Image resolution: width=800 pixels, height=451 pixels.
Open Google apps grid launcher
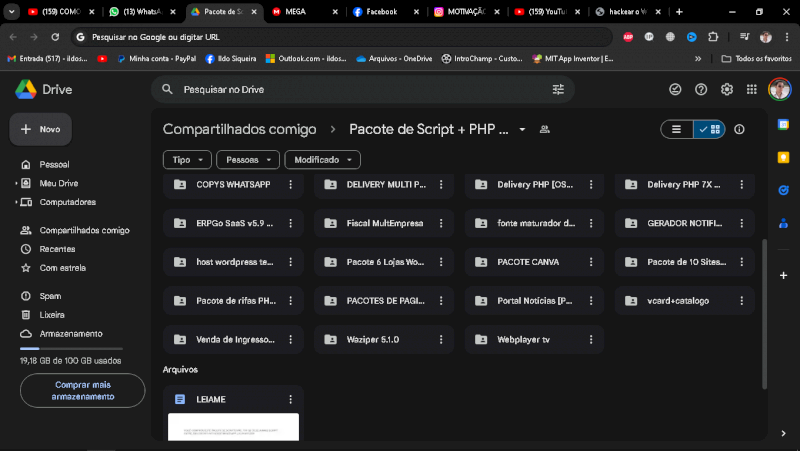click(751, 89)
